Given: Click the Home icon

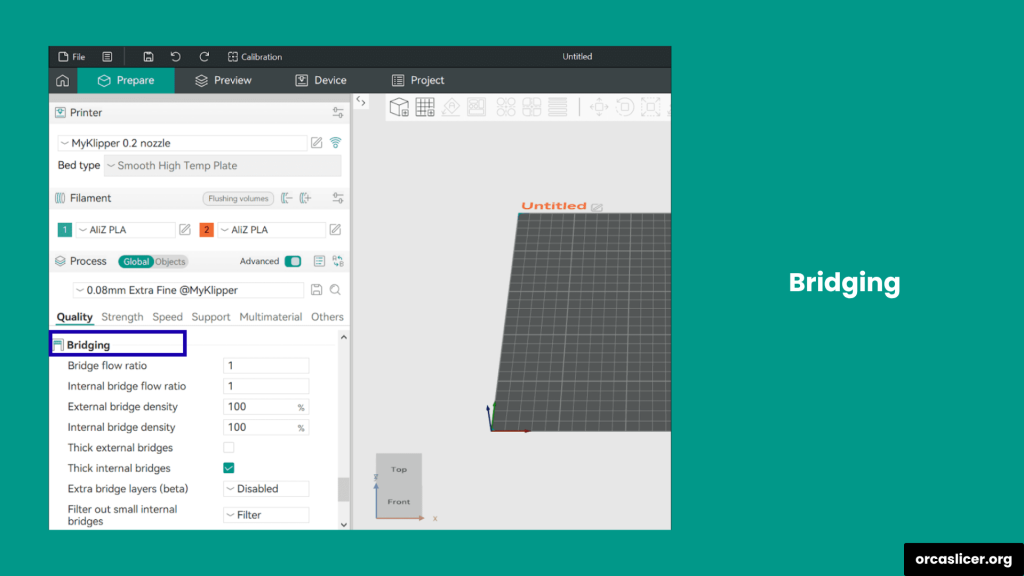Looking at the screenshot, I should [63, 81].
